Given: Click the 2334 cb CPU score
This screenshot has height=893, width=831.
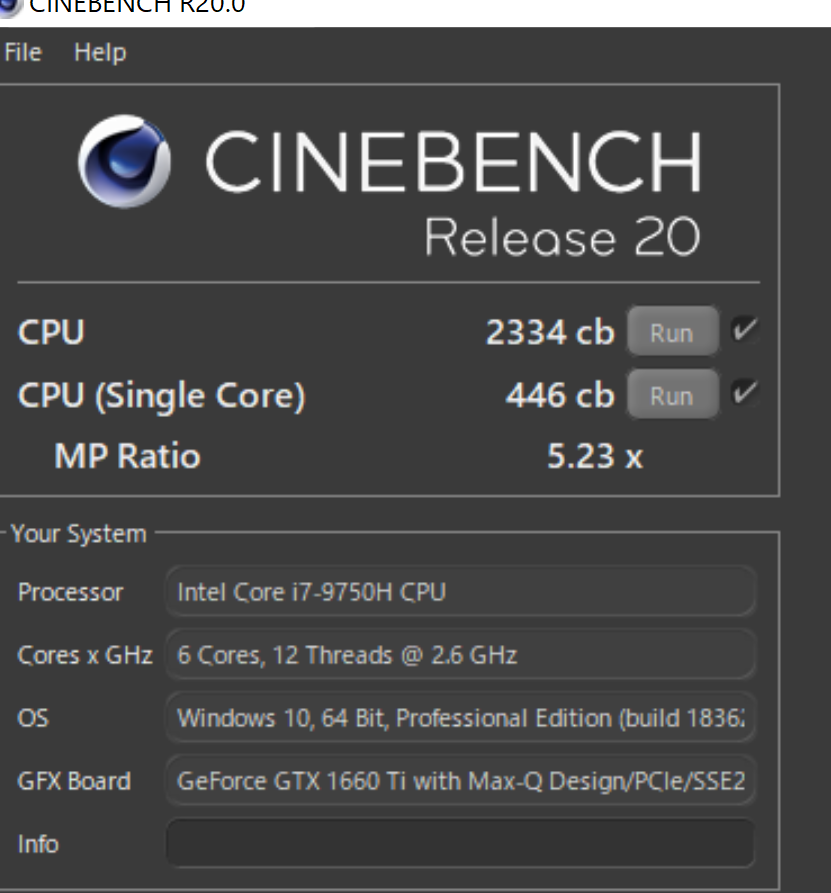Looking at the screenshot, I should point(550,332).
